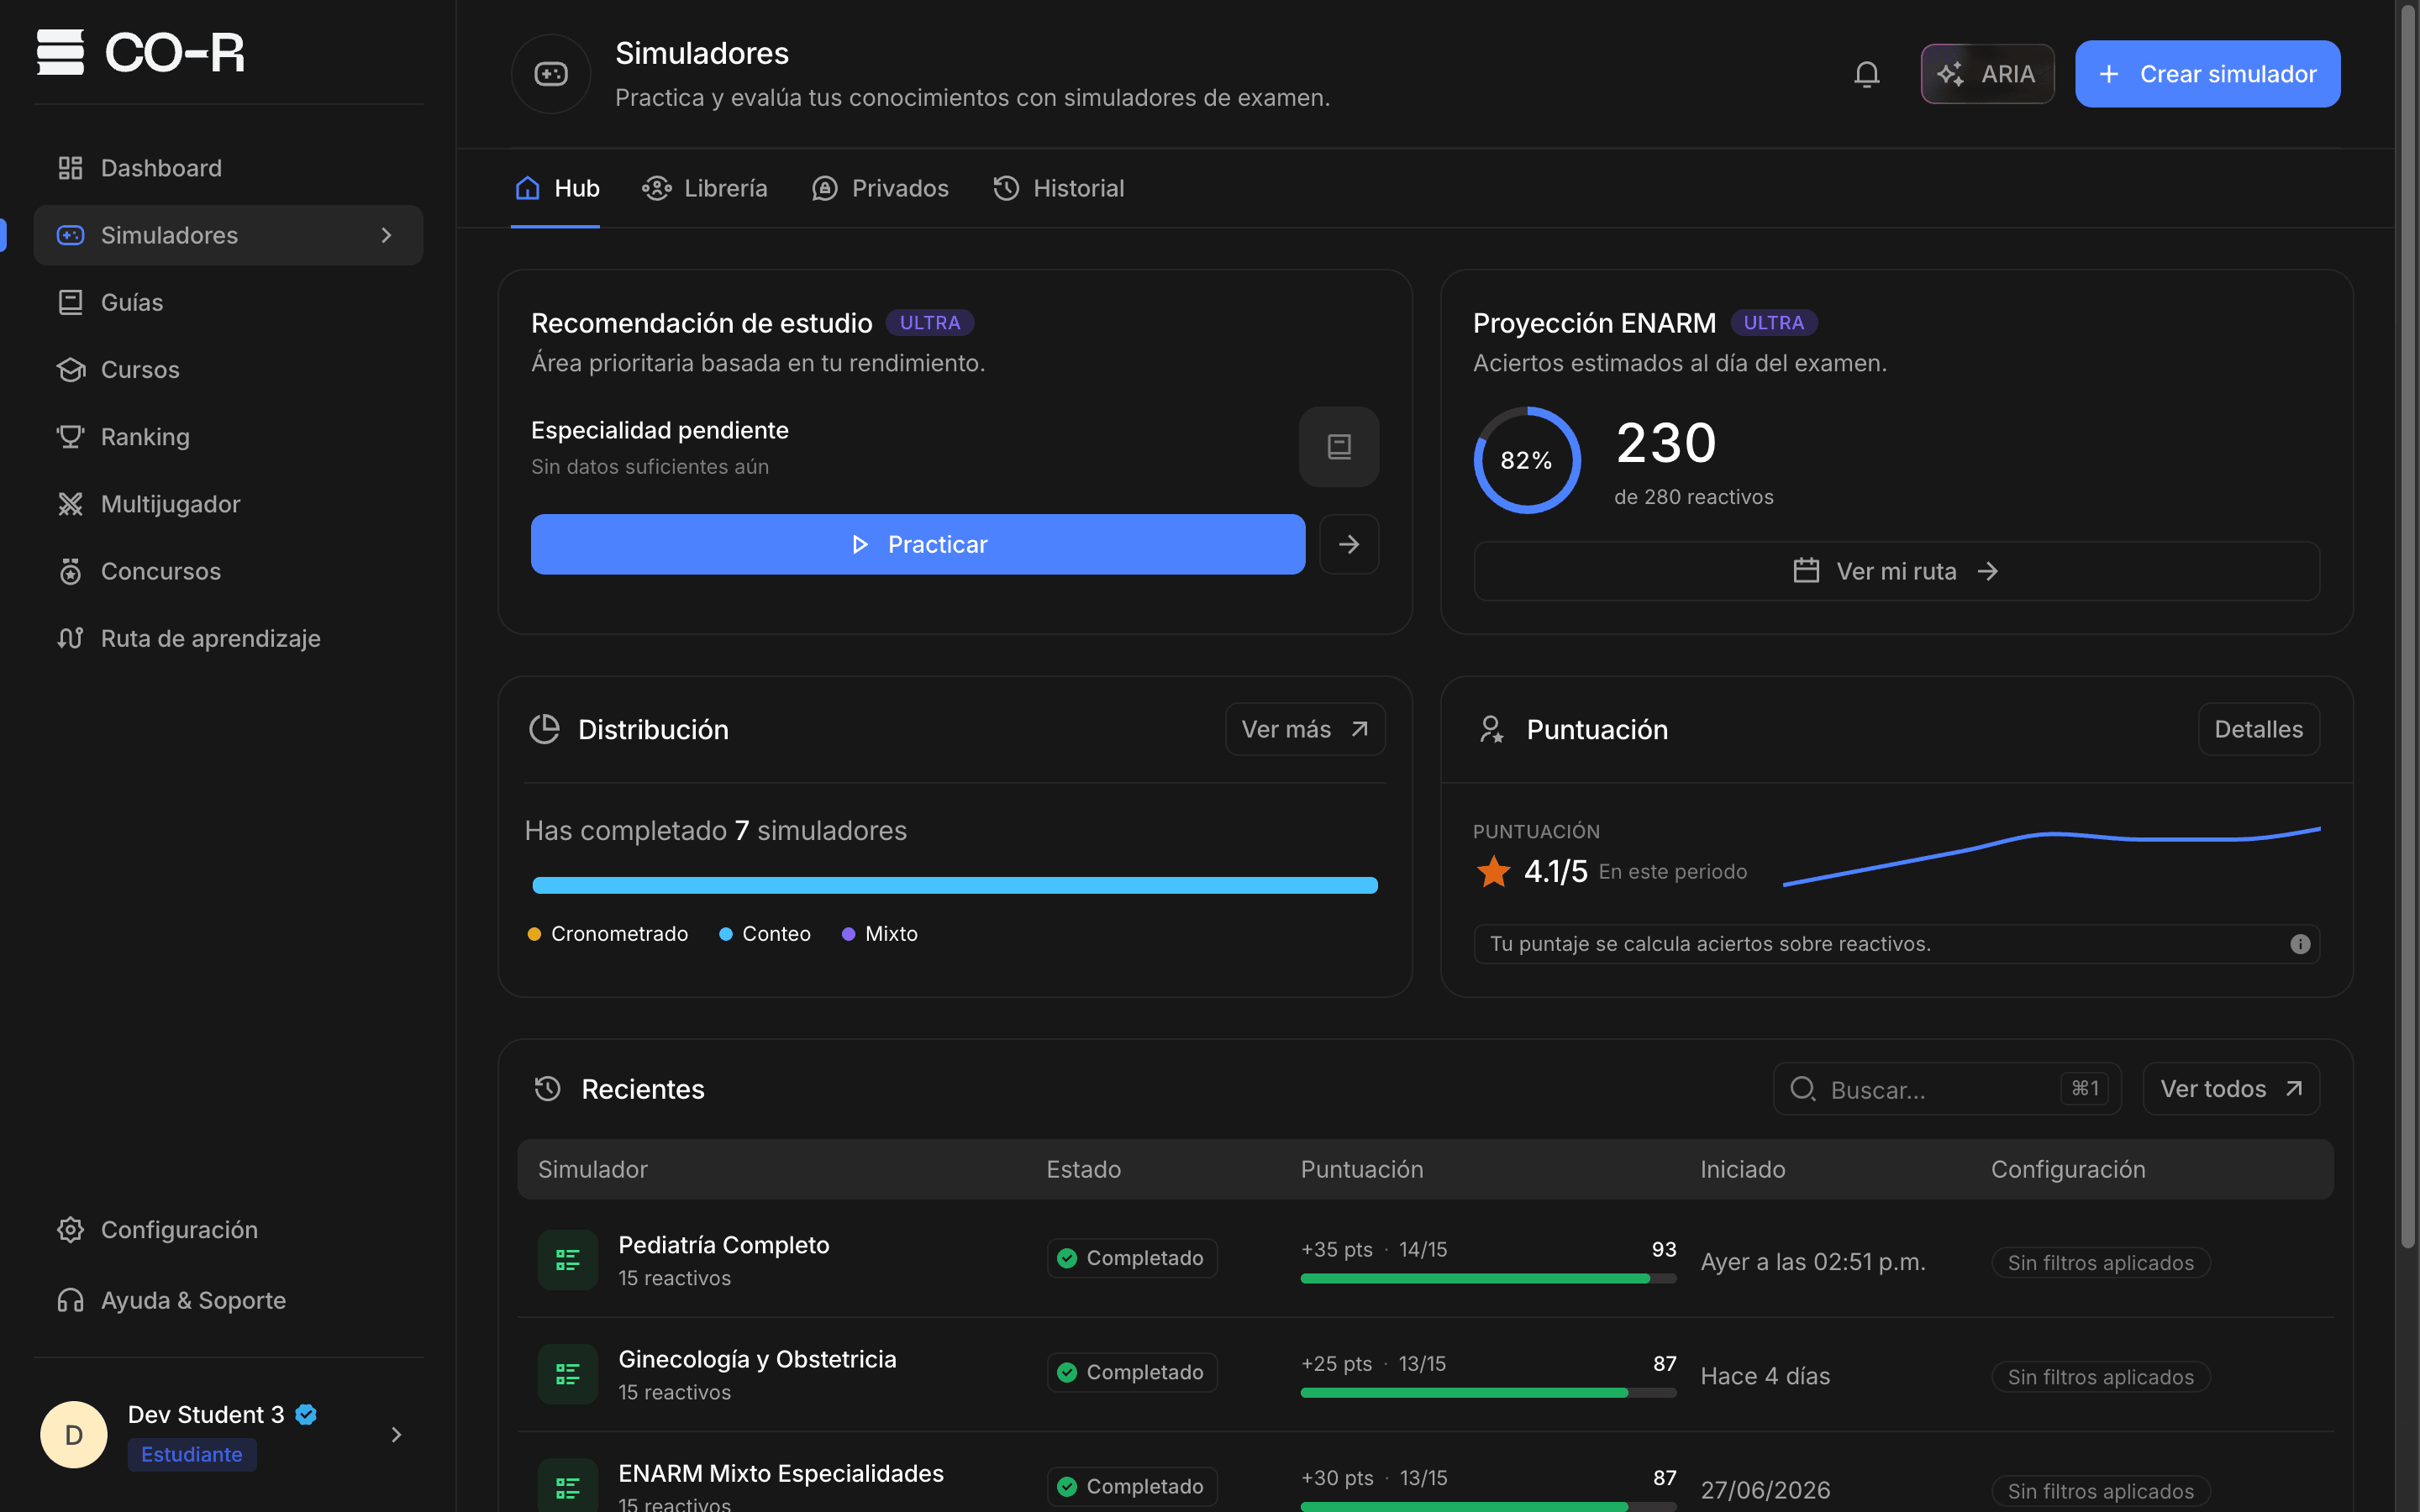The width and height of the screenshot is (2420, 1512).
Task: Click the verified badge next to Dev Student 3
Action: 306,1415
